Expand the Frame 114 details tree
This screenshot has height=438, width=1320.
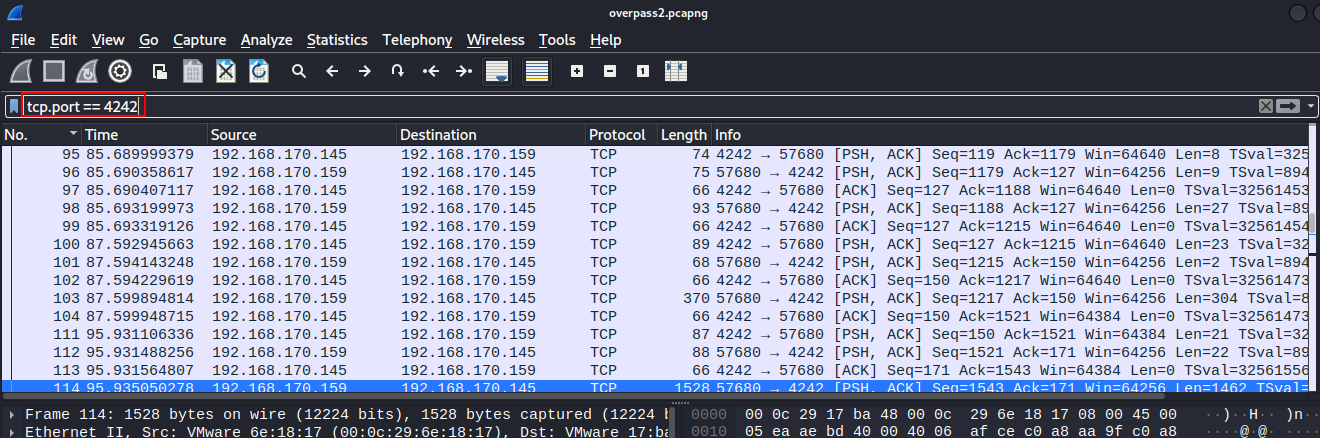[x=12, y=414]
